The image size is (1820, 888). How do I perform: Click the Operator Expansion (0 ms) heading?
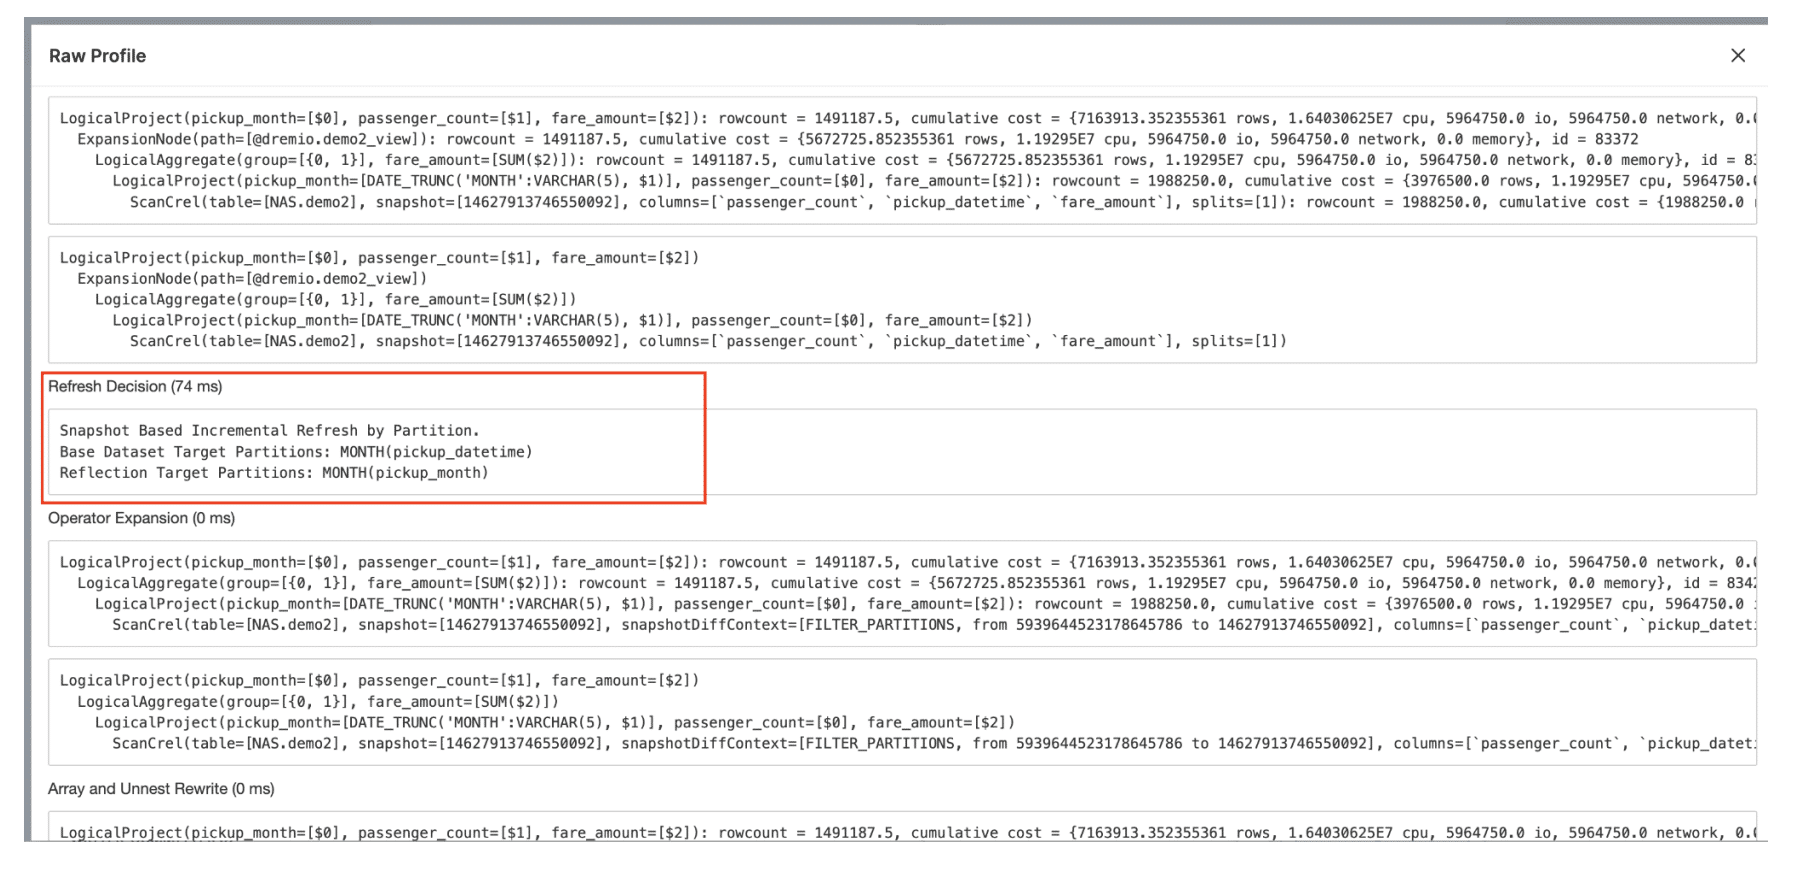pos(141,518)
